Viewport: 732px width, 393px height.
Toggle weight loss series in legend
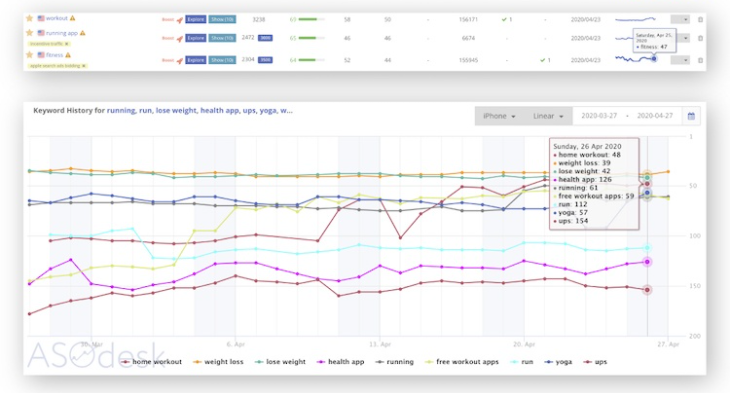218,362
